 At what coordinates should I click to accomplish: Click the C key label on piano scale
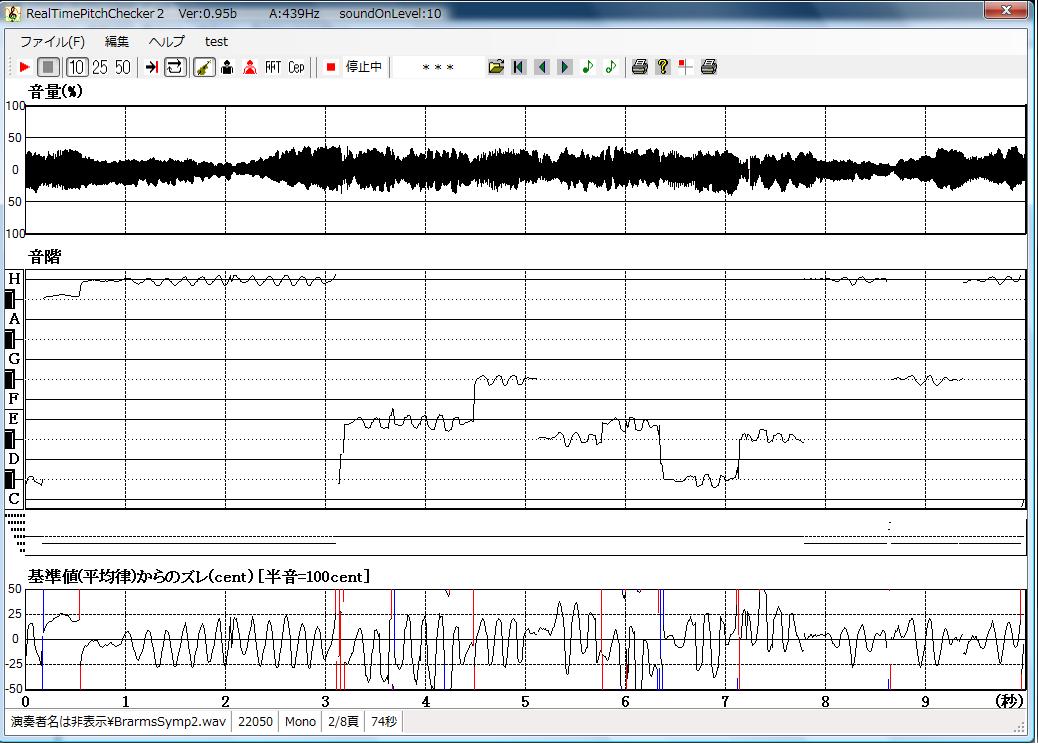[x=14, y=499]
